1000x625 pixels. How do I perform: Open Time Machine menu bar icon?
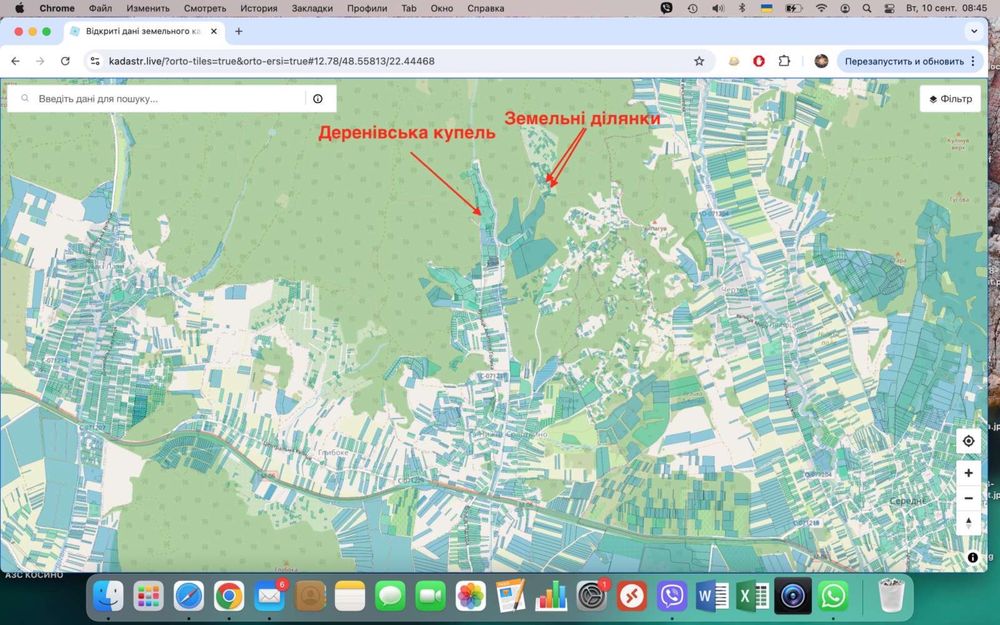click(693, 8)
